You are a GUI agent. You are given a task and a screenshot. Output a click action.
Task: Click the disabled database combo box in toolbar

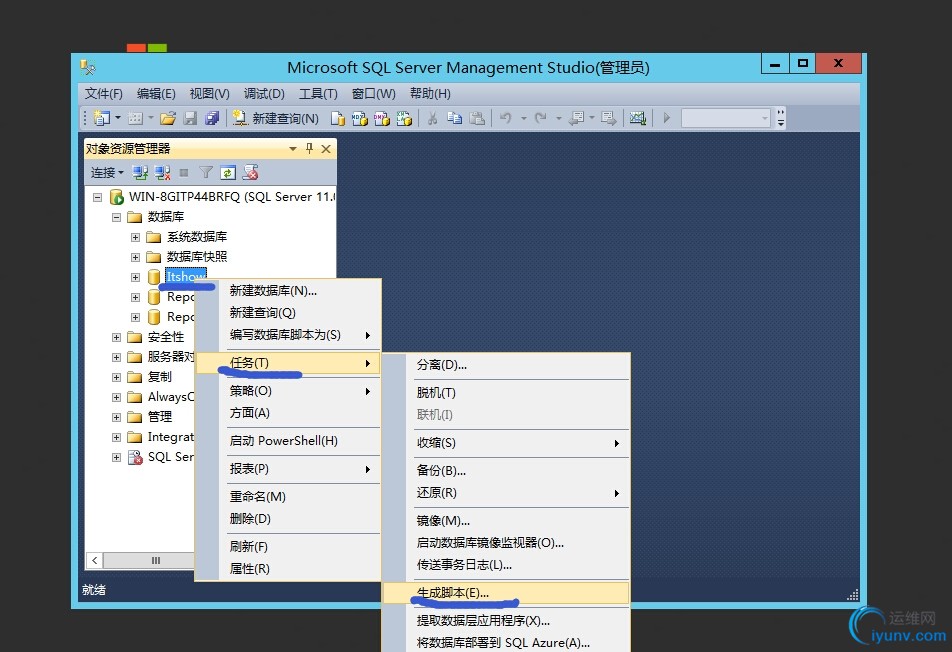click(x=726, y=118)
